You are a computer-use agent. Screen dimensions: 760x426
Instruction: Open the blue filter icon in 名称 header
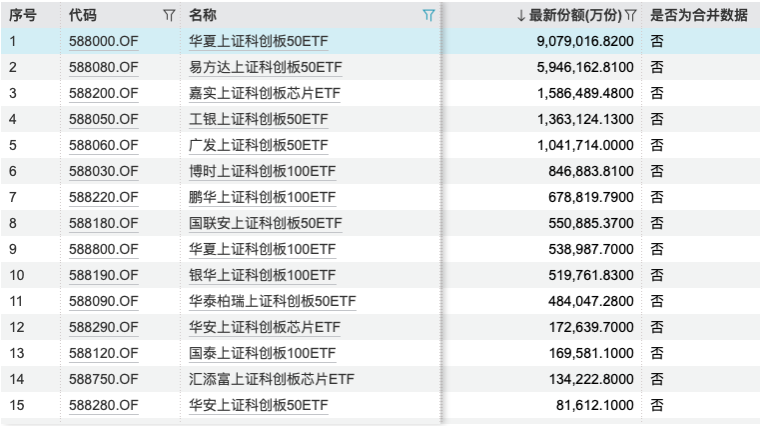pyautogui.click(x=428, y=16)
